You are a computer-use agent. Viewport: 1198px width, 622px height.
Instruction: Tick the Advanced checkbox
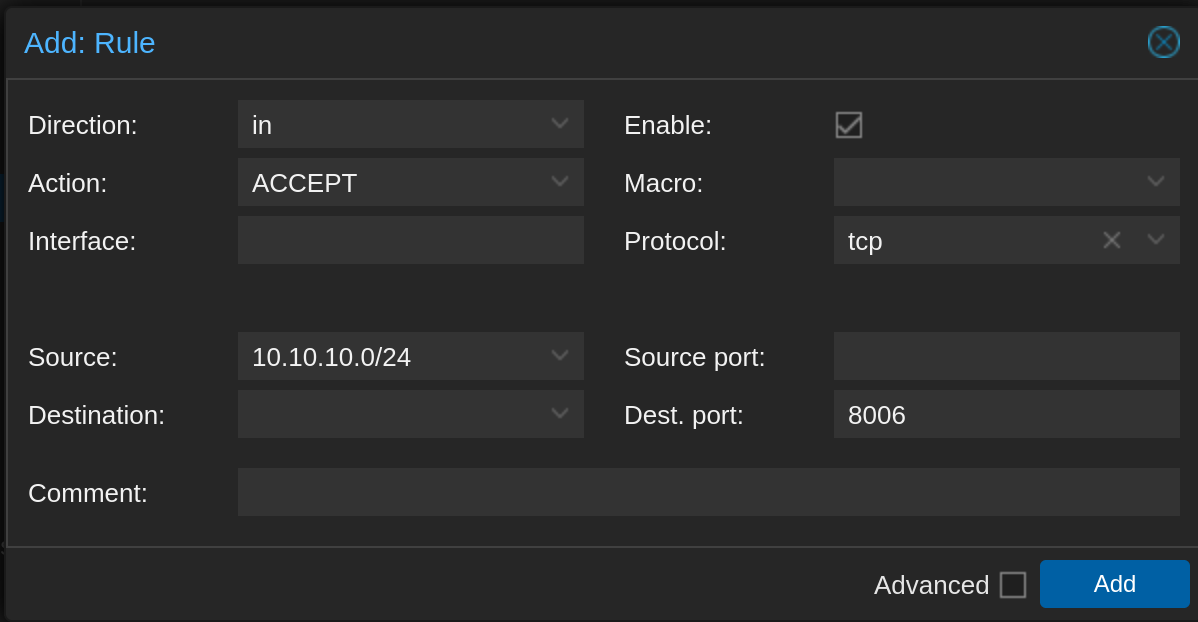click(1013, 585)
